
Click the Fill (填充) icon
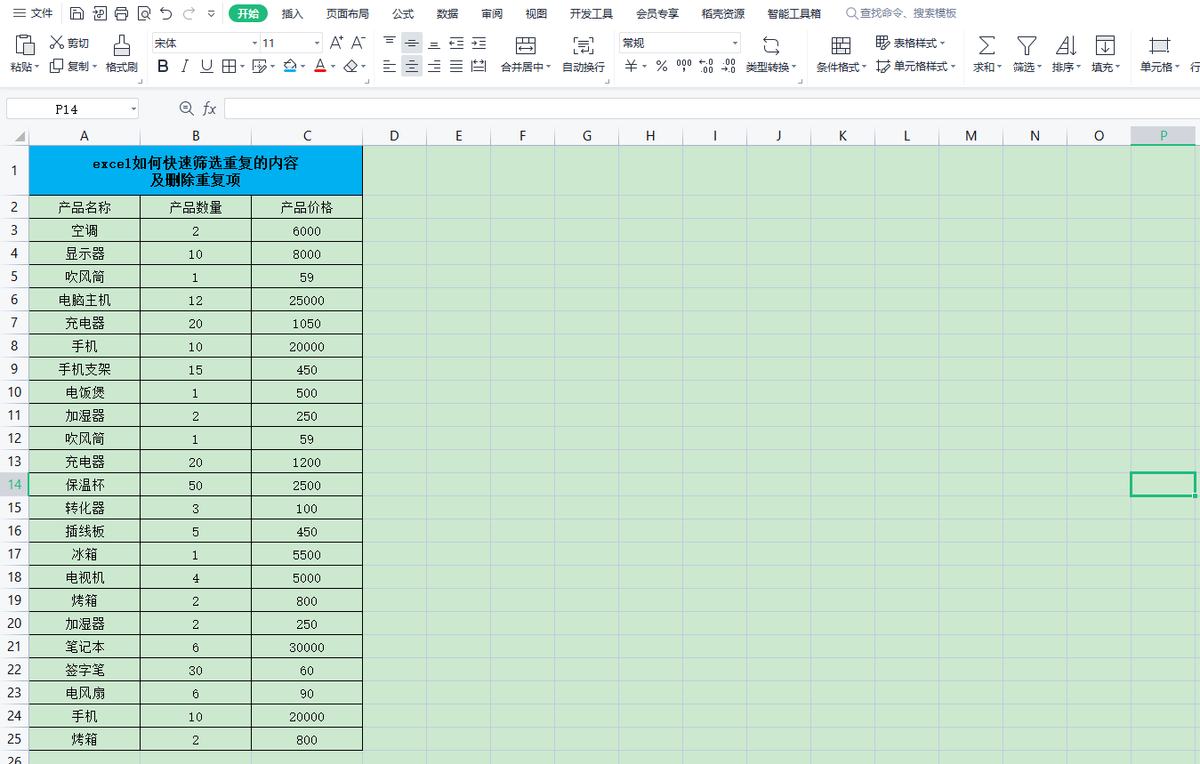1105,45
